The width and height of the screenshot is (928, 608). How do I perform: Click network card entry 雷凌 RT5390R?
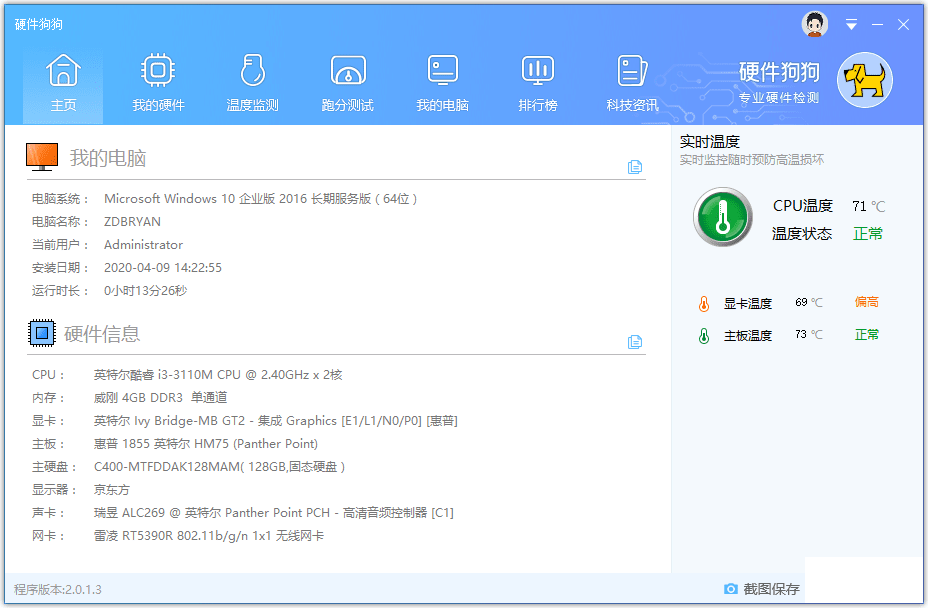click(209, 536)
